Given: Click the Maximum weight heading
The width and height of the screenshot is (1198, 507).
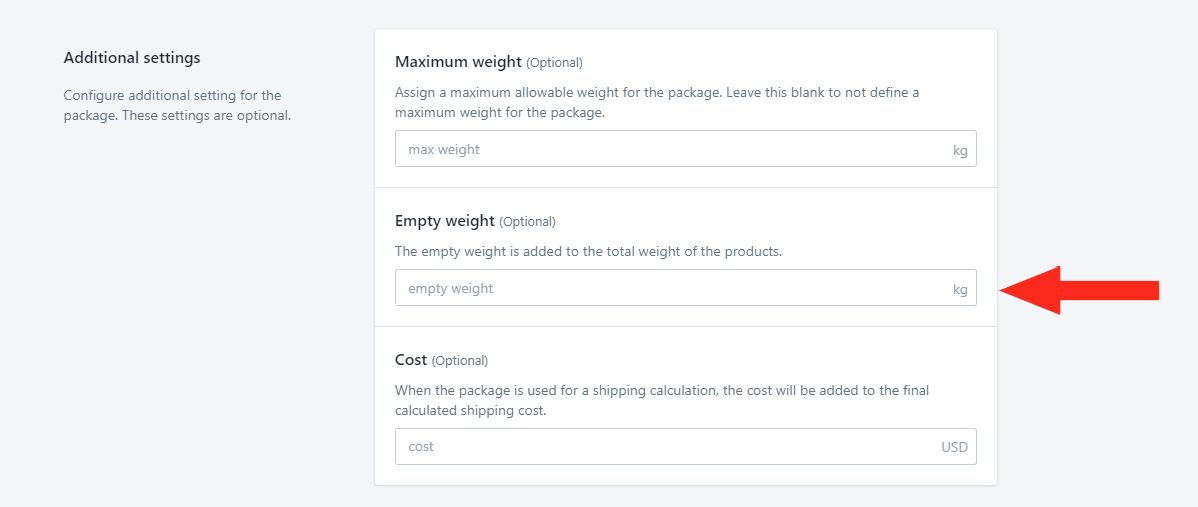Looking at the screenshot, I should tap(458, 62).
